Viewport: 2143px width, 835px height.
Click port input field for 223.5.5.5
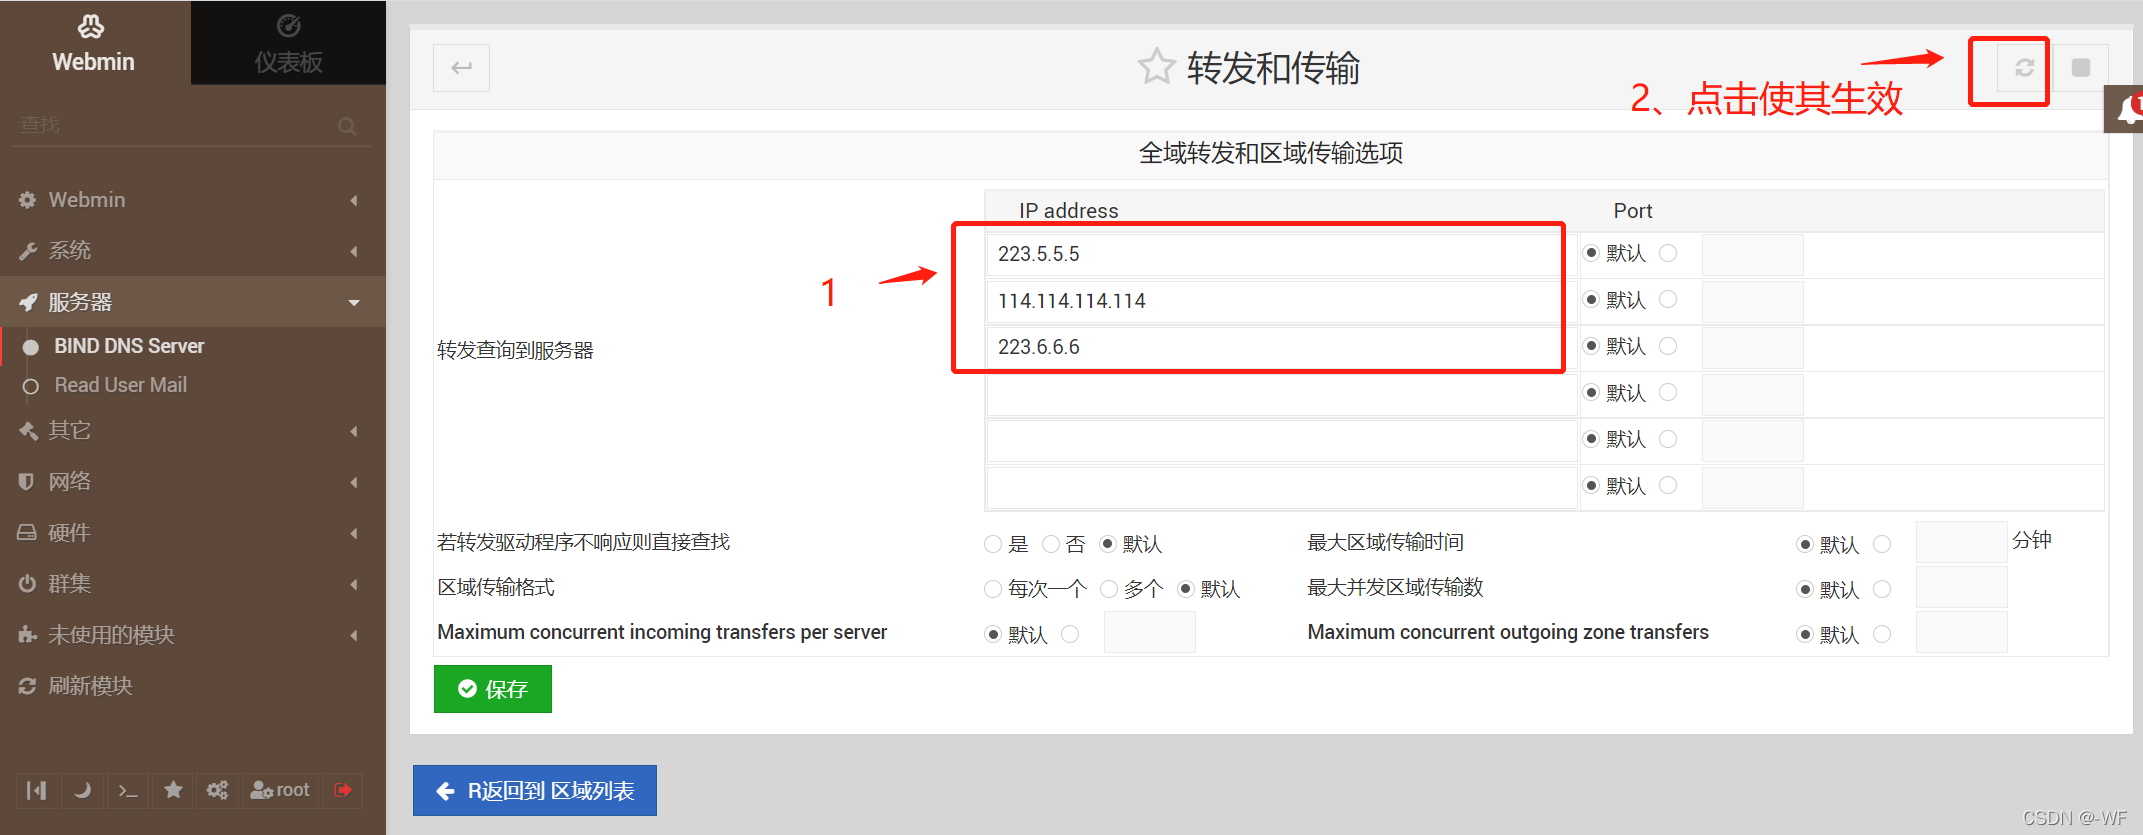(x=1753, y=254)
